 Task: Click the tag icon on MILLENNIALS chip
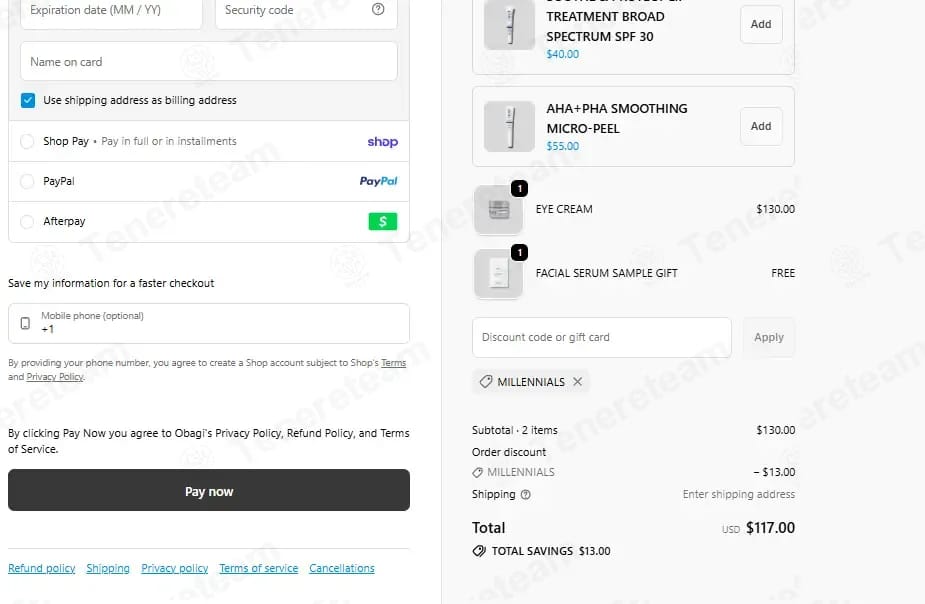click(x=486, y=382)
